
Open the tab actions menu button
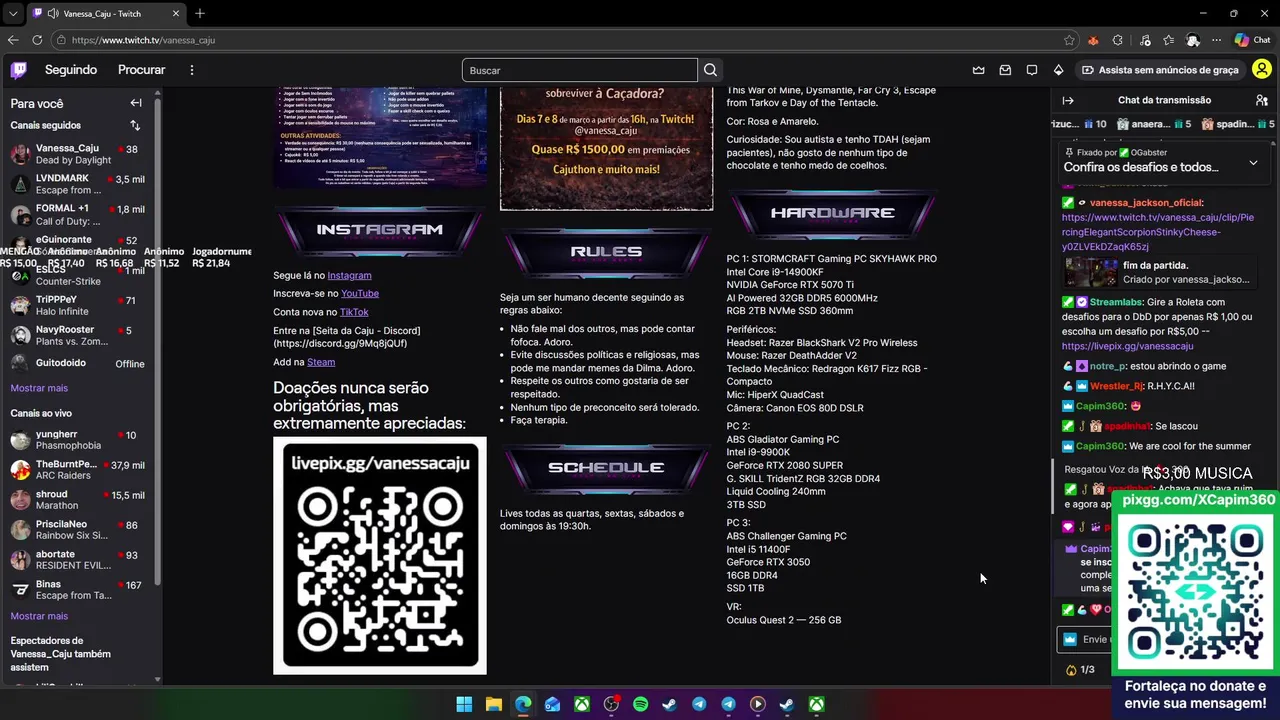click(x=13, y=13)
